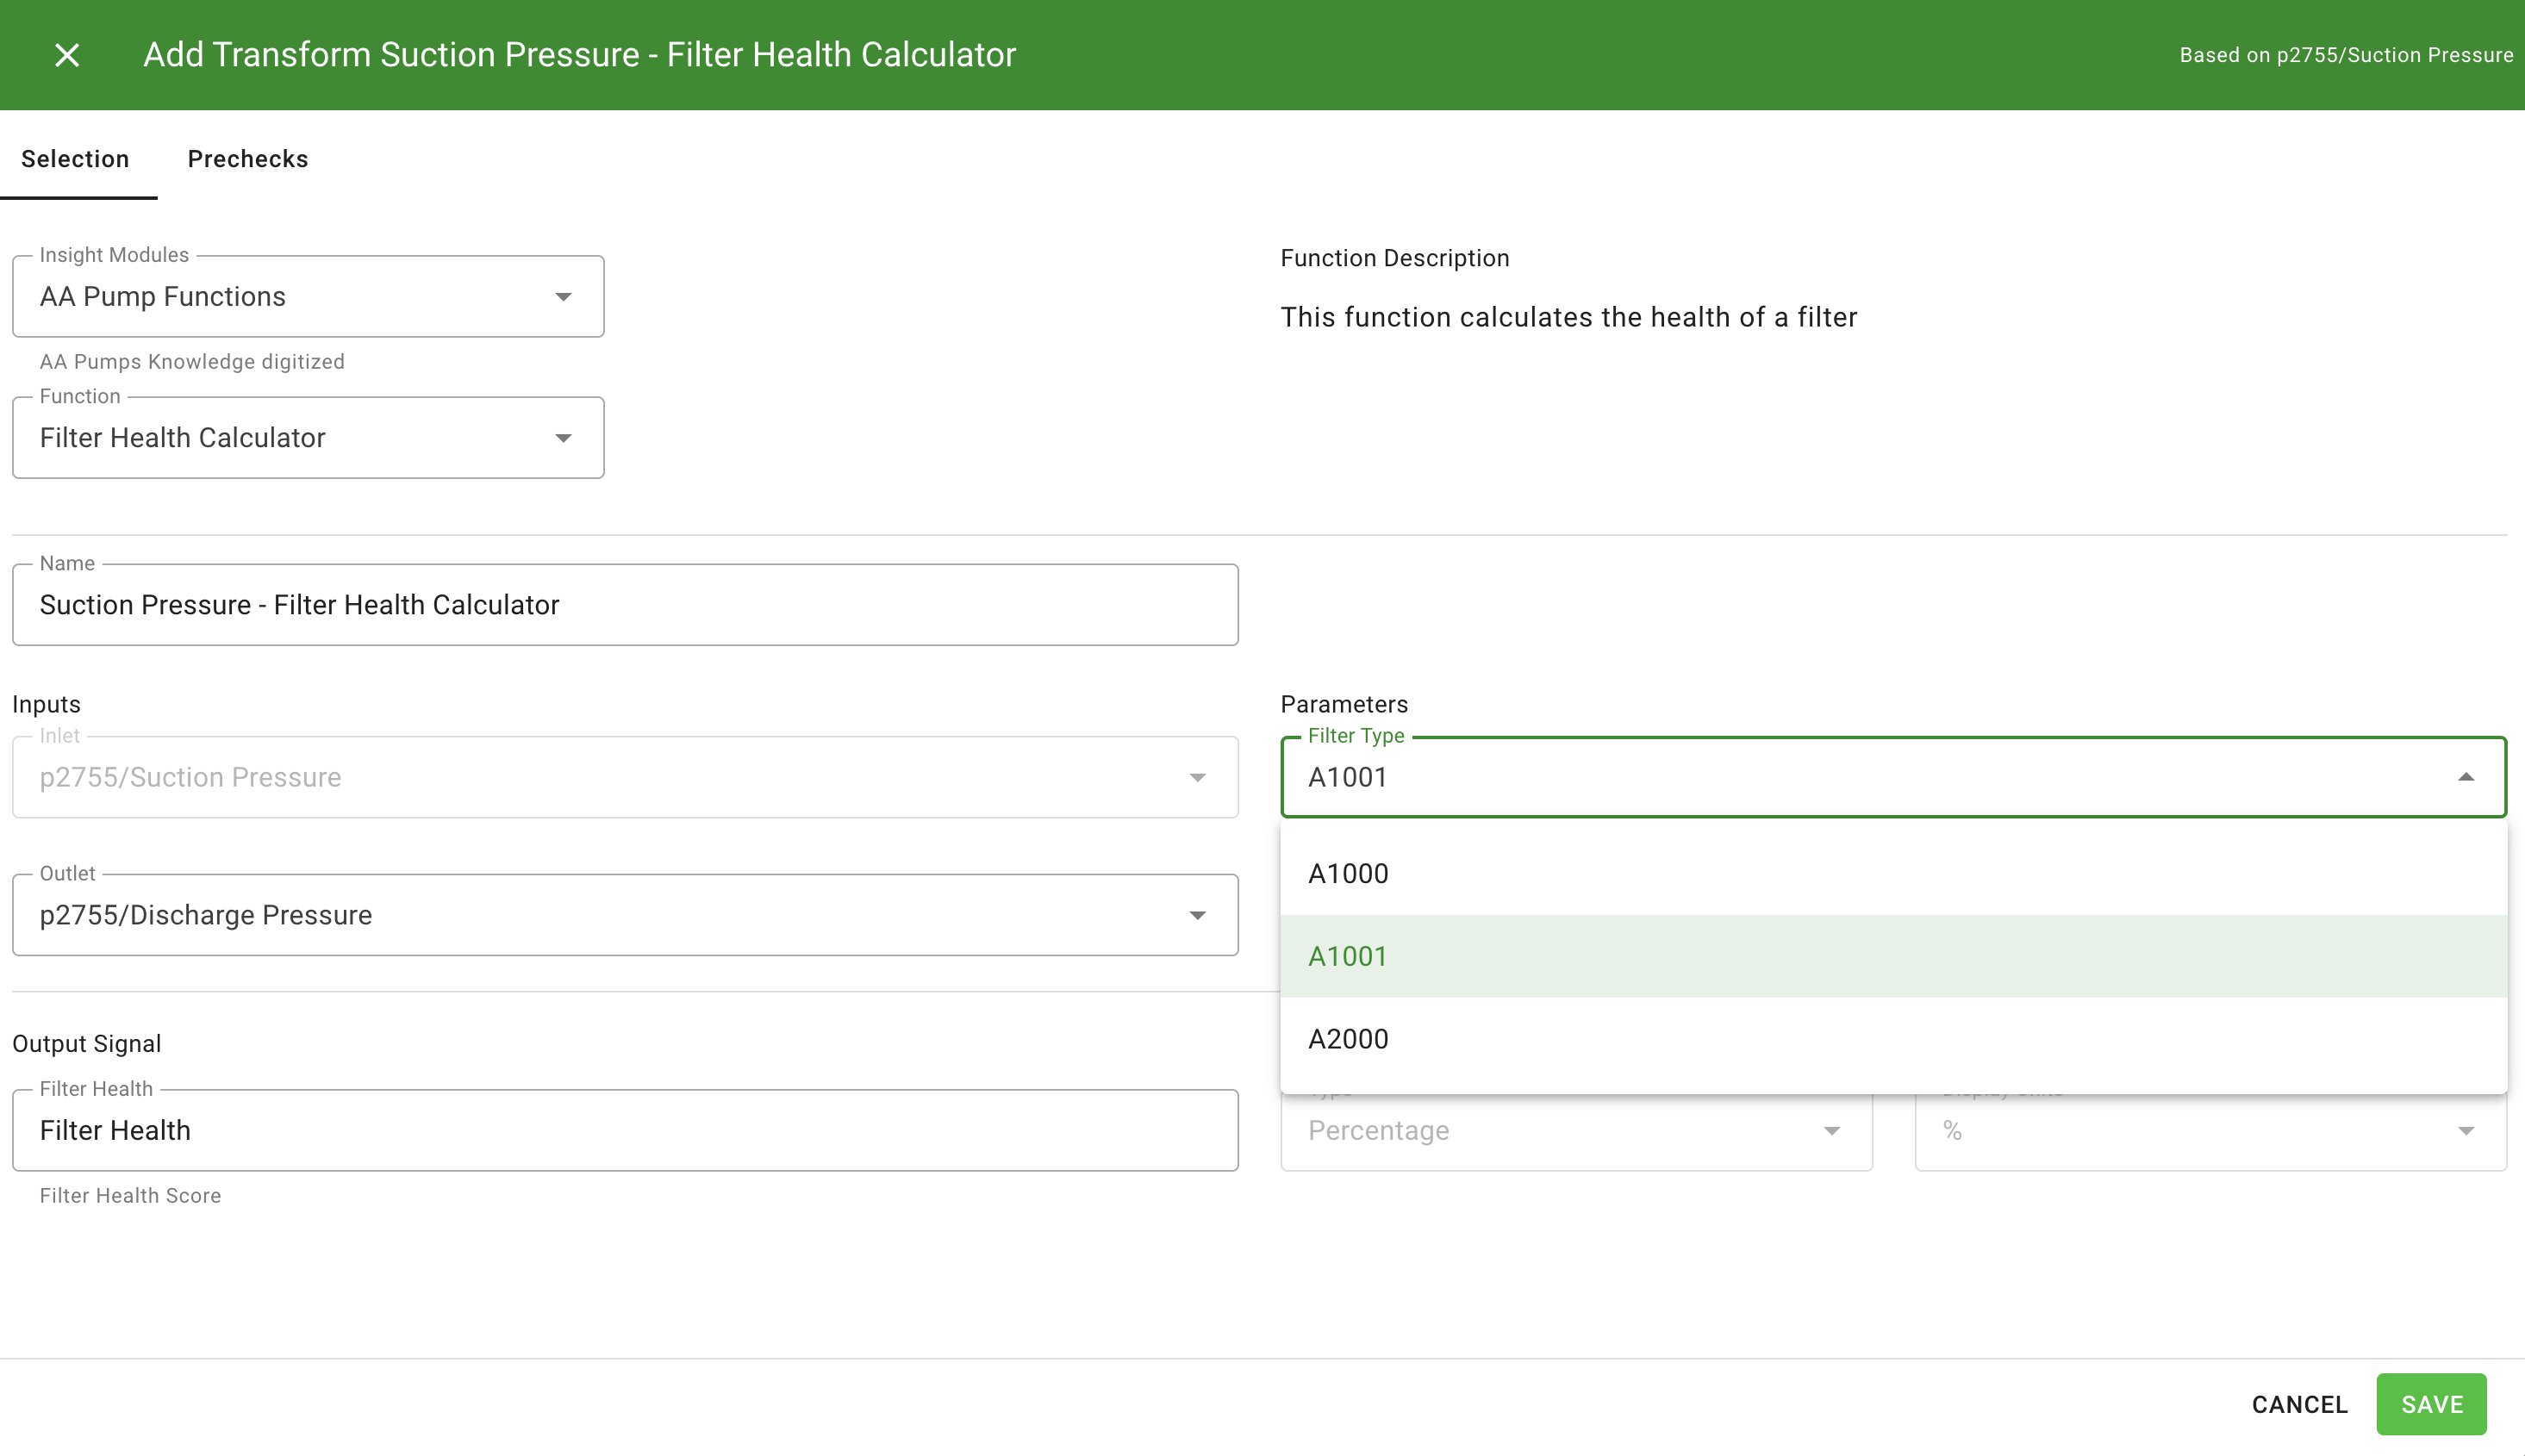
Task: Click the Name field showing Suction Pressure
Action: pos(625,604)
